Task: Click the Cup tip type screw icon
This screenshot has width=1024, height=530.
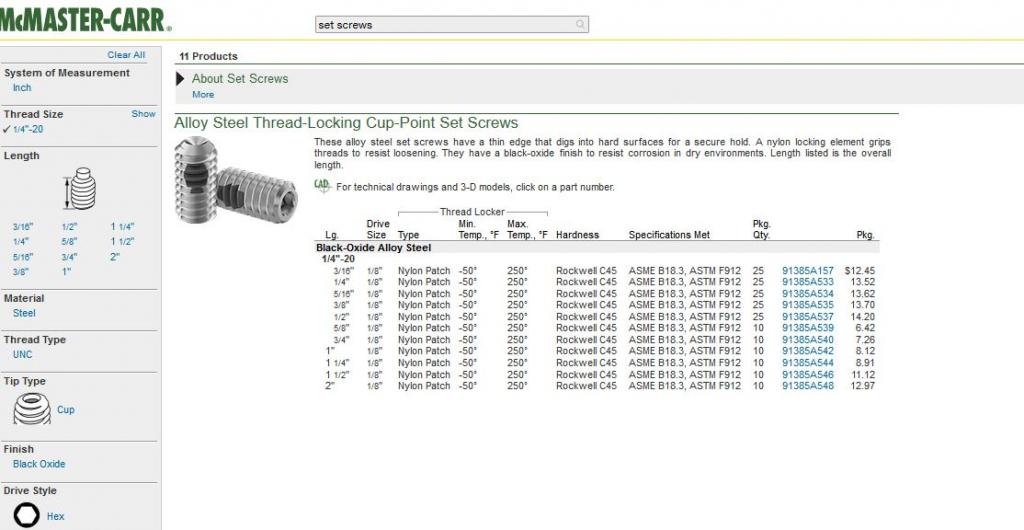Action: 32,409
